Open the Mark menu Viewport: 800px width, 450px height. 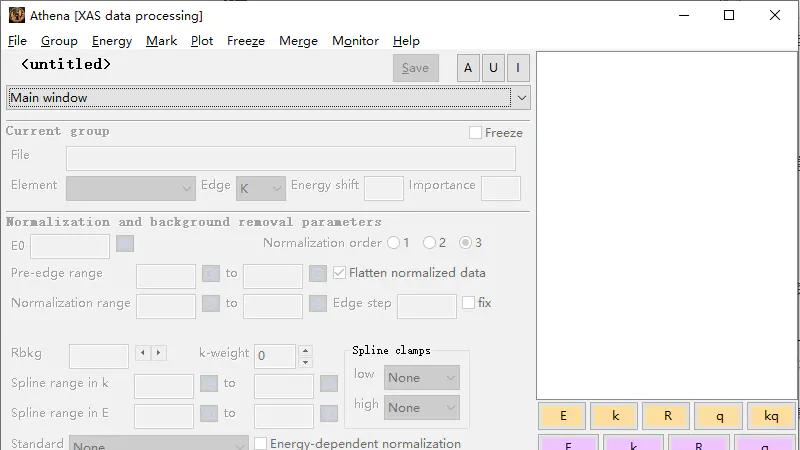tap(161, 41)
